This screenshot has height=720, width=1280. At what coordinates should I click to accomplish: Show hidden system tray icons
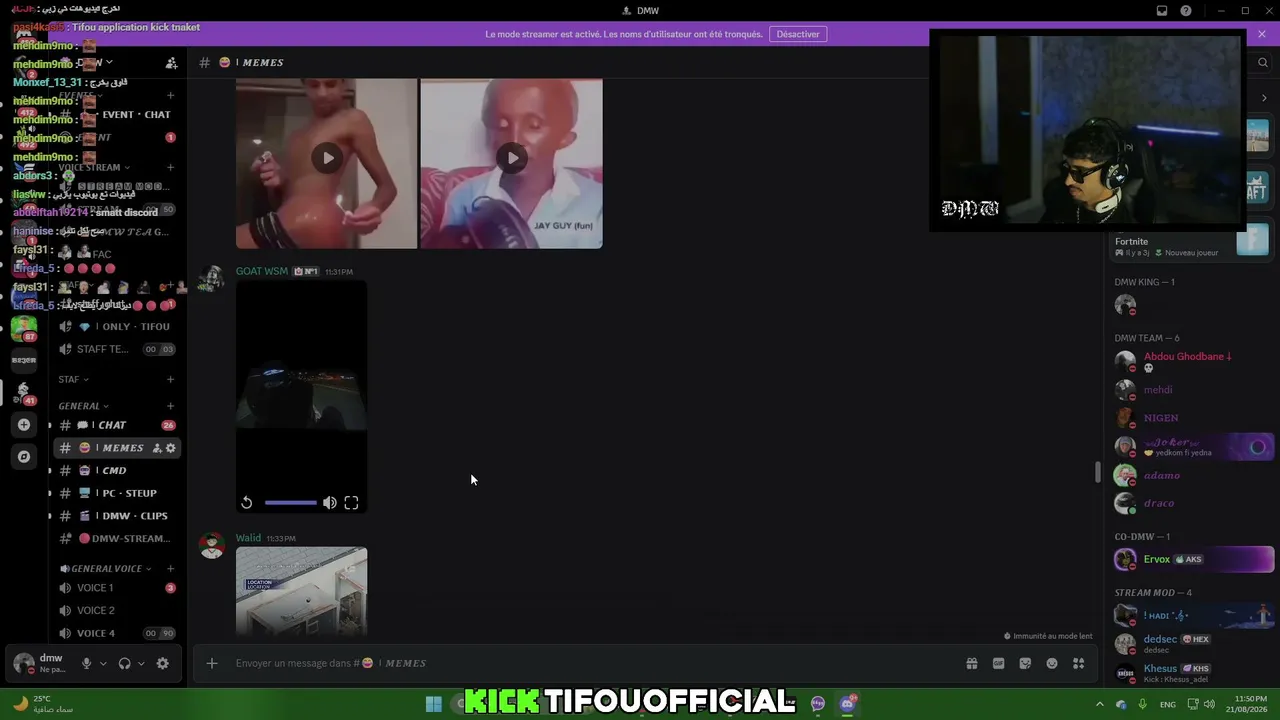[x=1100, y=704]
